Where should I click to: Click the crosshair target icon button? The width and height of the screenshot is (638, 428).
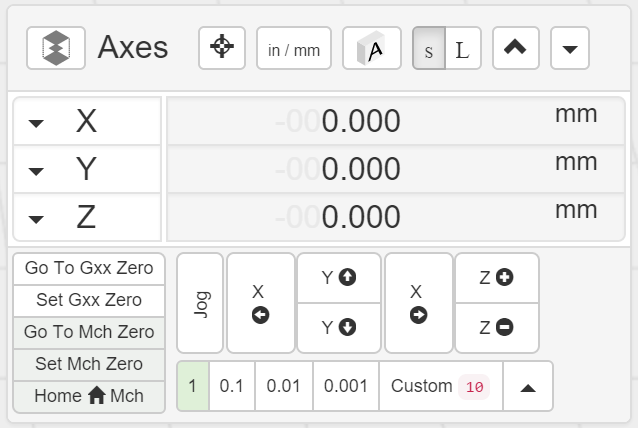click(222, 48)
